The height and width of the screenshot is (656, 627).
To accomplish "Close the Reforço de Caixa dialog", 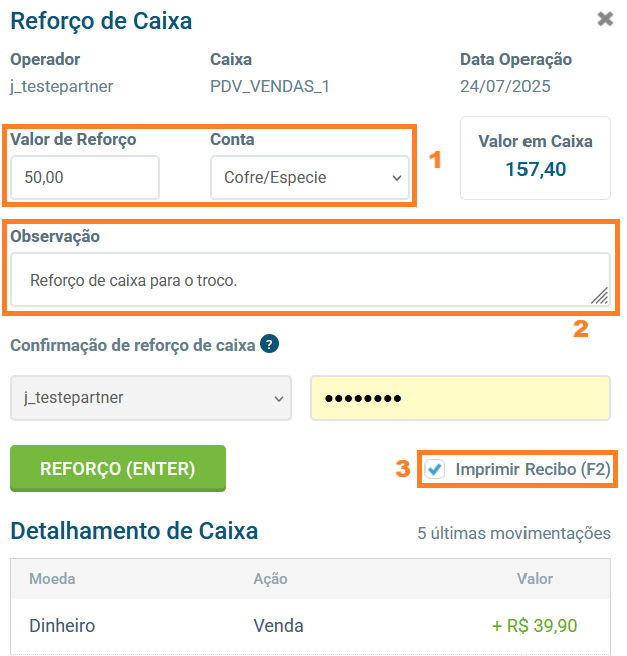I will point(605,19).
